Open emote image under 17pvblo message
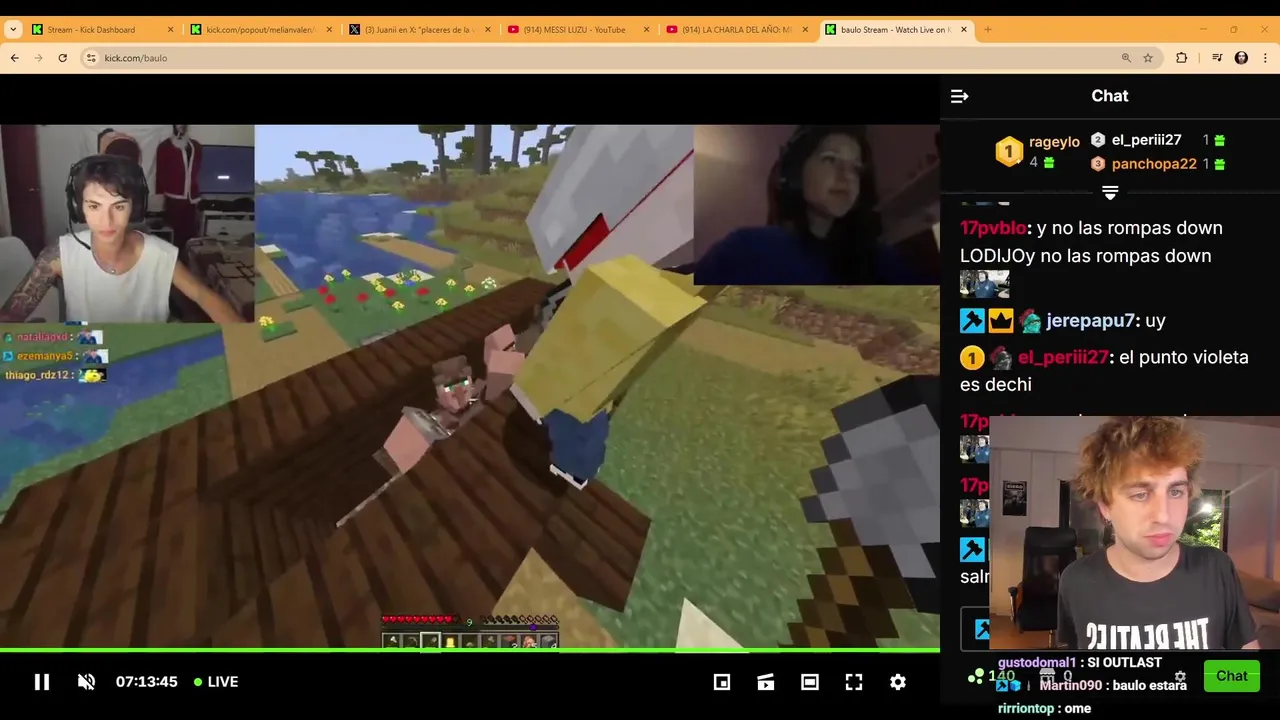 985,284
